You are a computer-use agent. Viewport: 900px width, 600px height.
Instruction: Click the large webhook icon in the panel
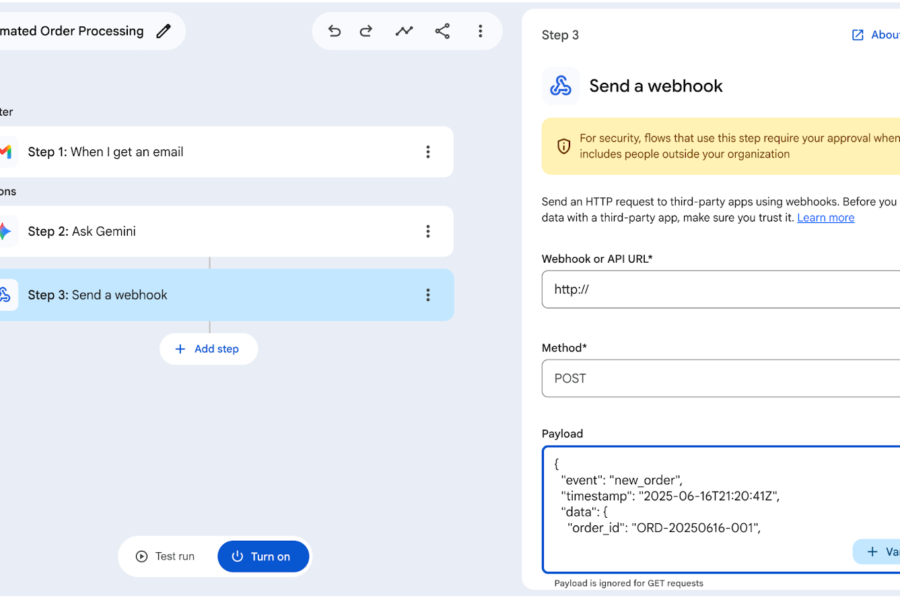pos(561,86)
